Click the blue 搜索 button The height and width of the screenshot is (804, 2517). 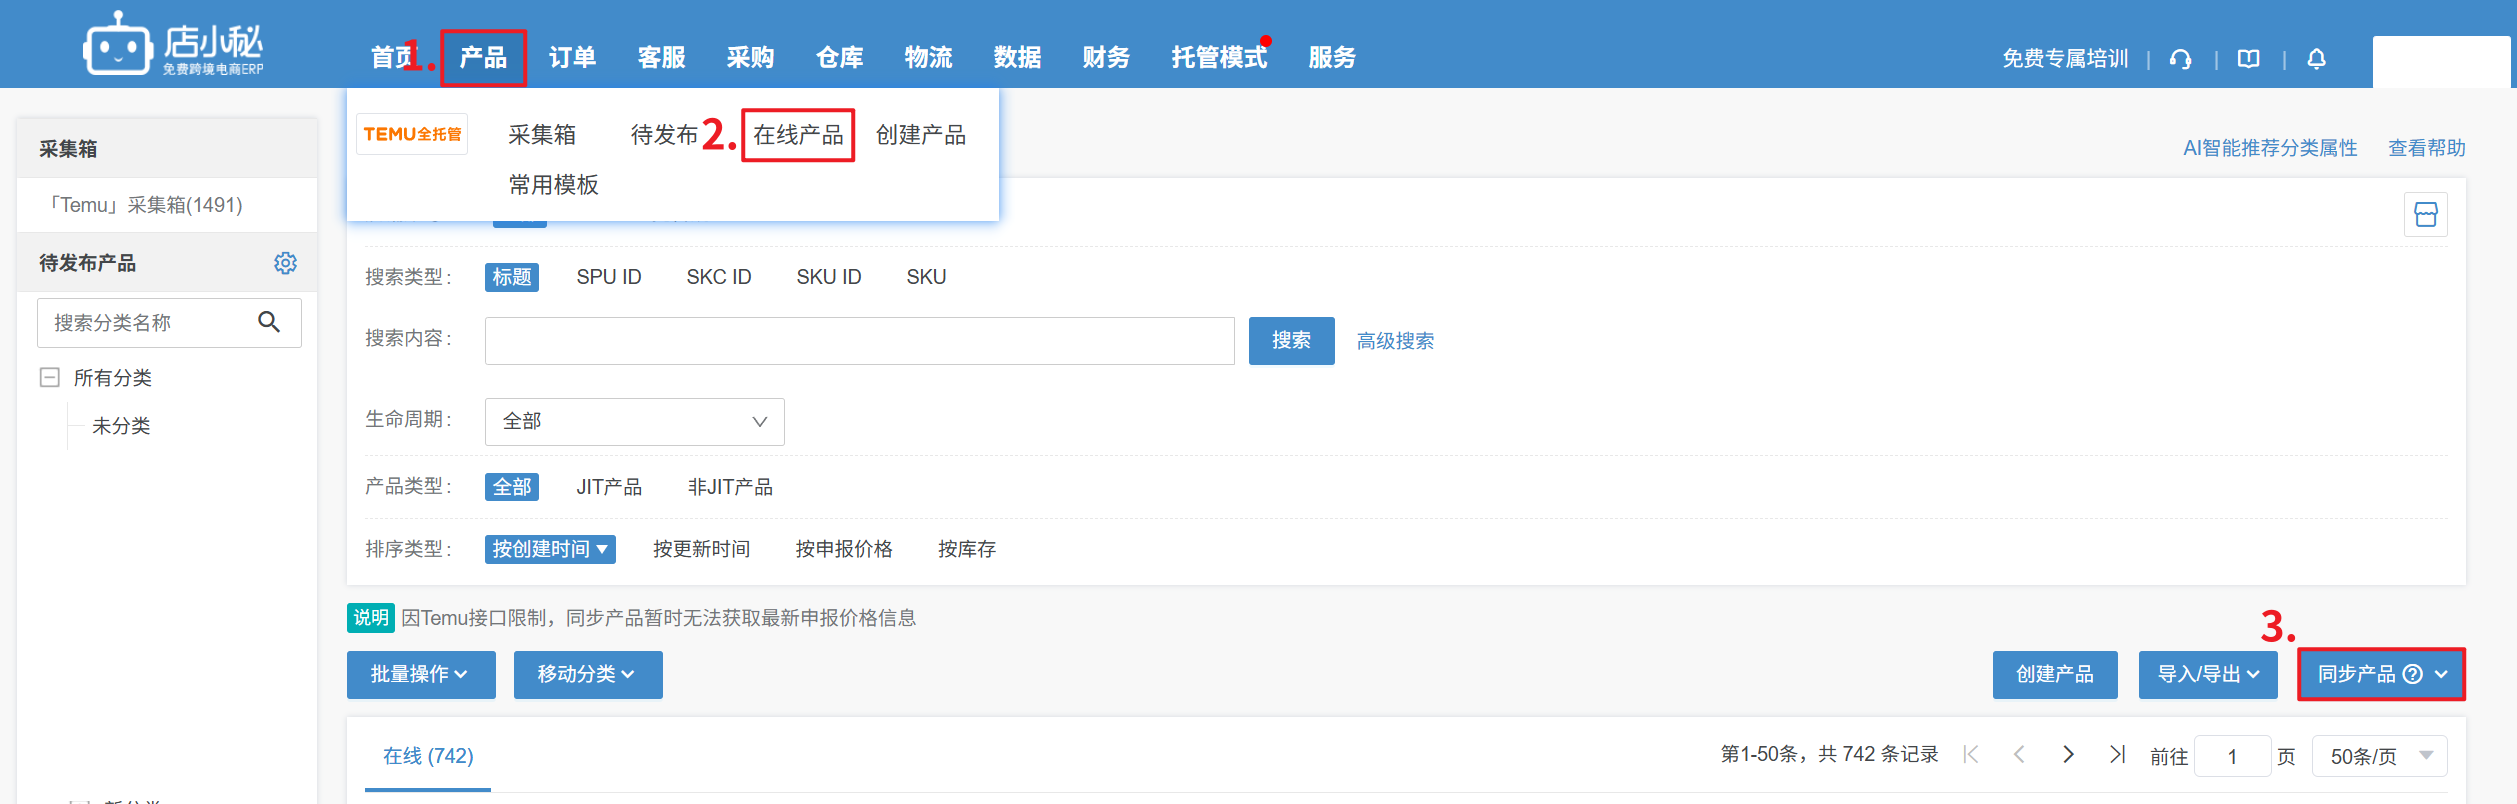(1291, 341)
